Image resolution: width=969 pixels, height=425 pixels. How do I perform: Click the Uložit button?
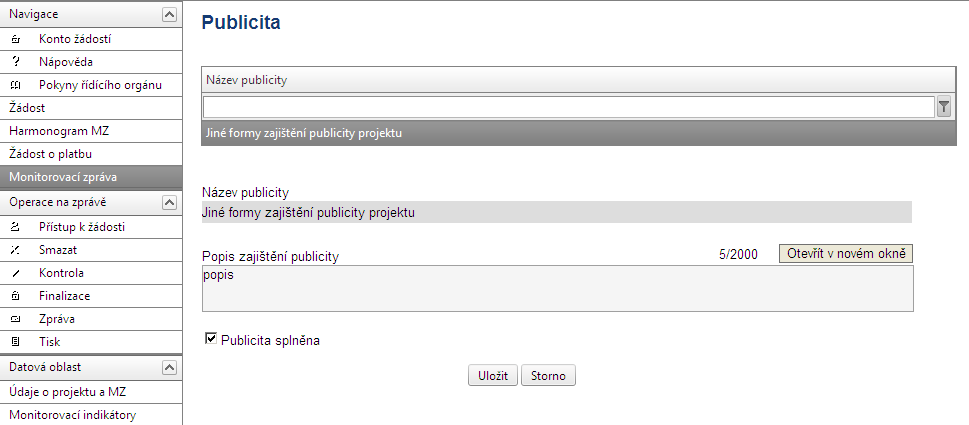pyautogui.click(x=493, y=376)
